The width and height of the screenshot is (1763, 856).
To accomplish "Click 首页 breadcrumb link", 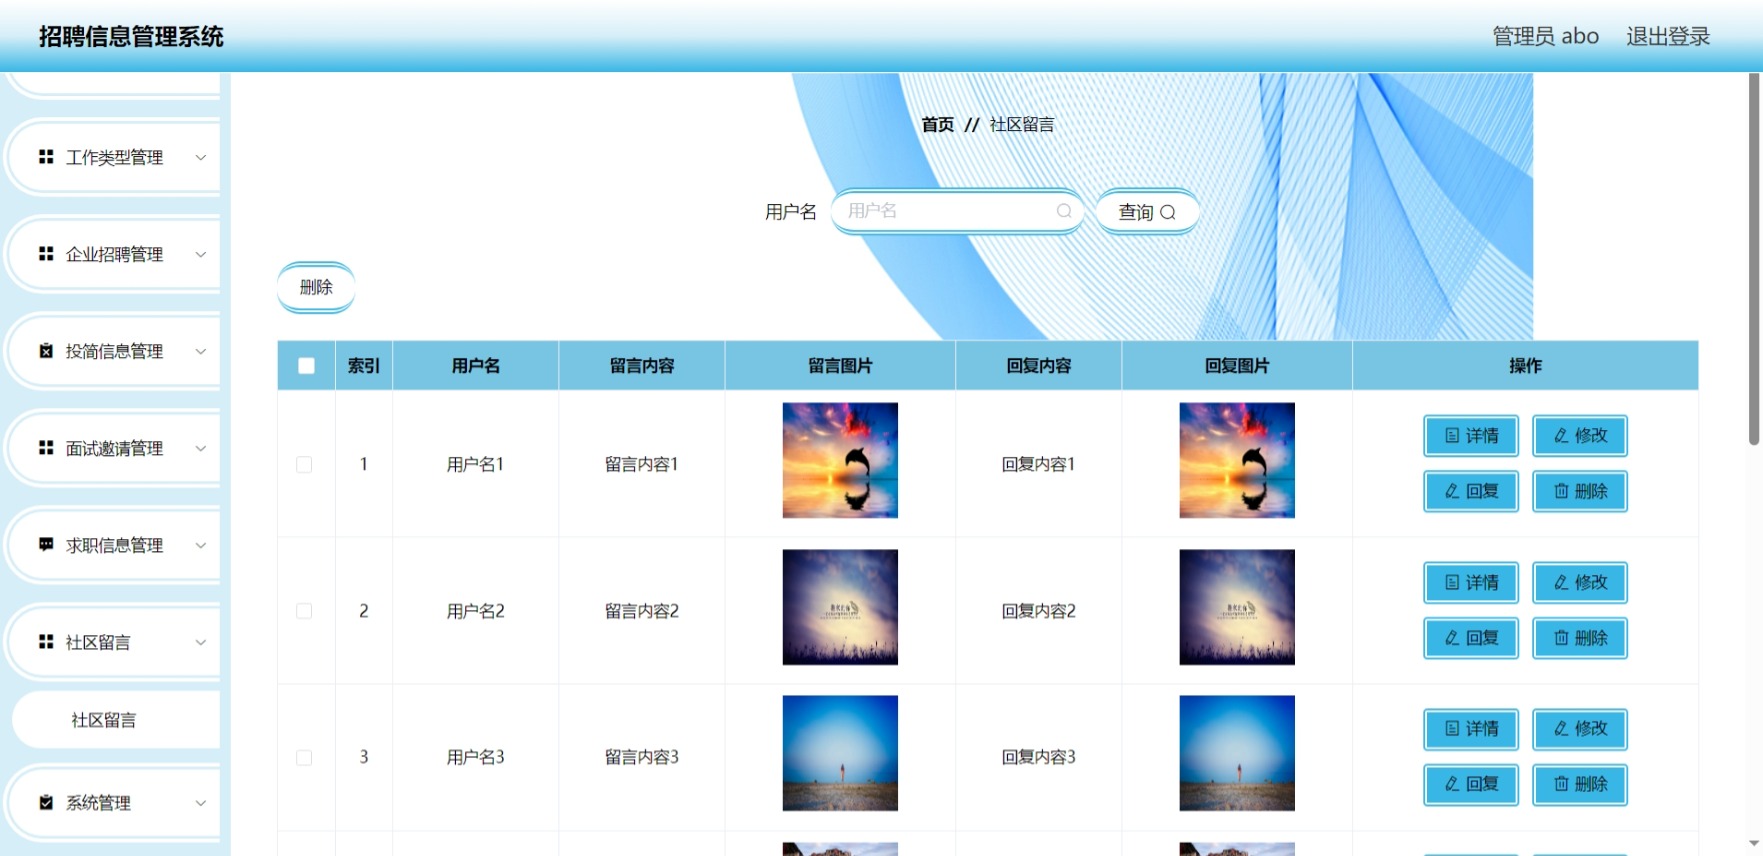I will pos(937,125).
